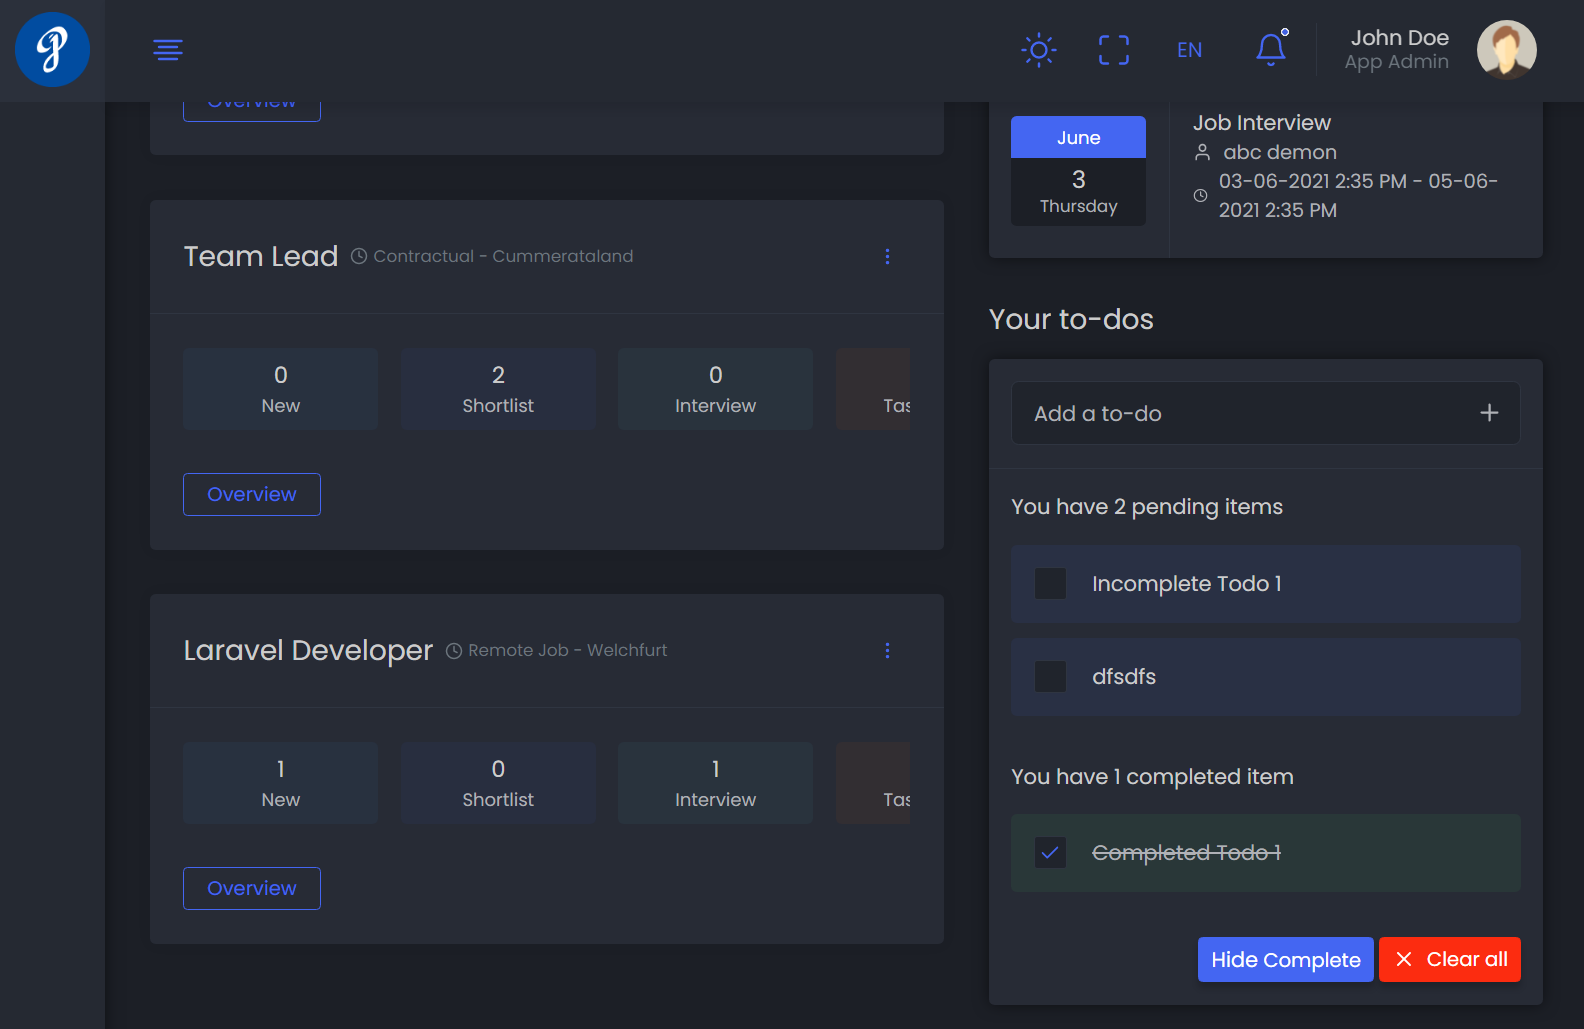Click John Doe's profile avatar
The width and height of the screenshot is (1584, 1029).
pos(1506,50)
